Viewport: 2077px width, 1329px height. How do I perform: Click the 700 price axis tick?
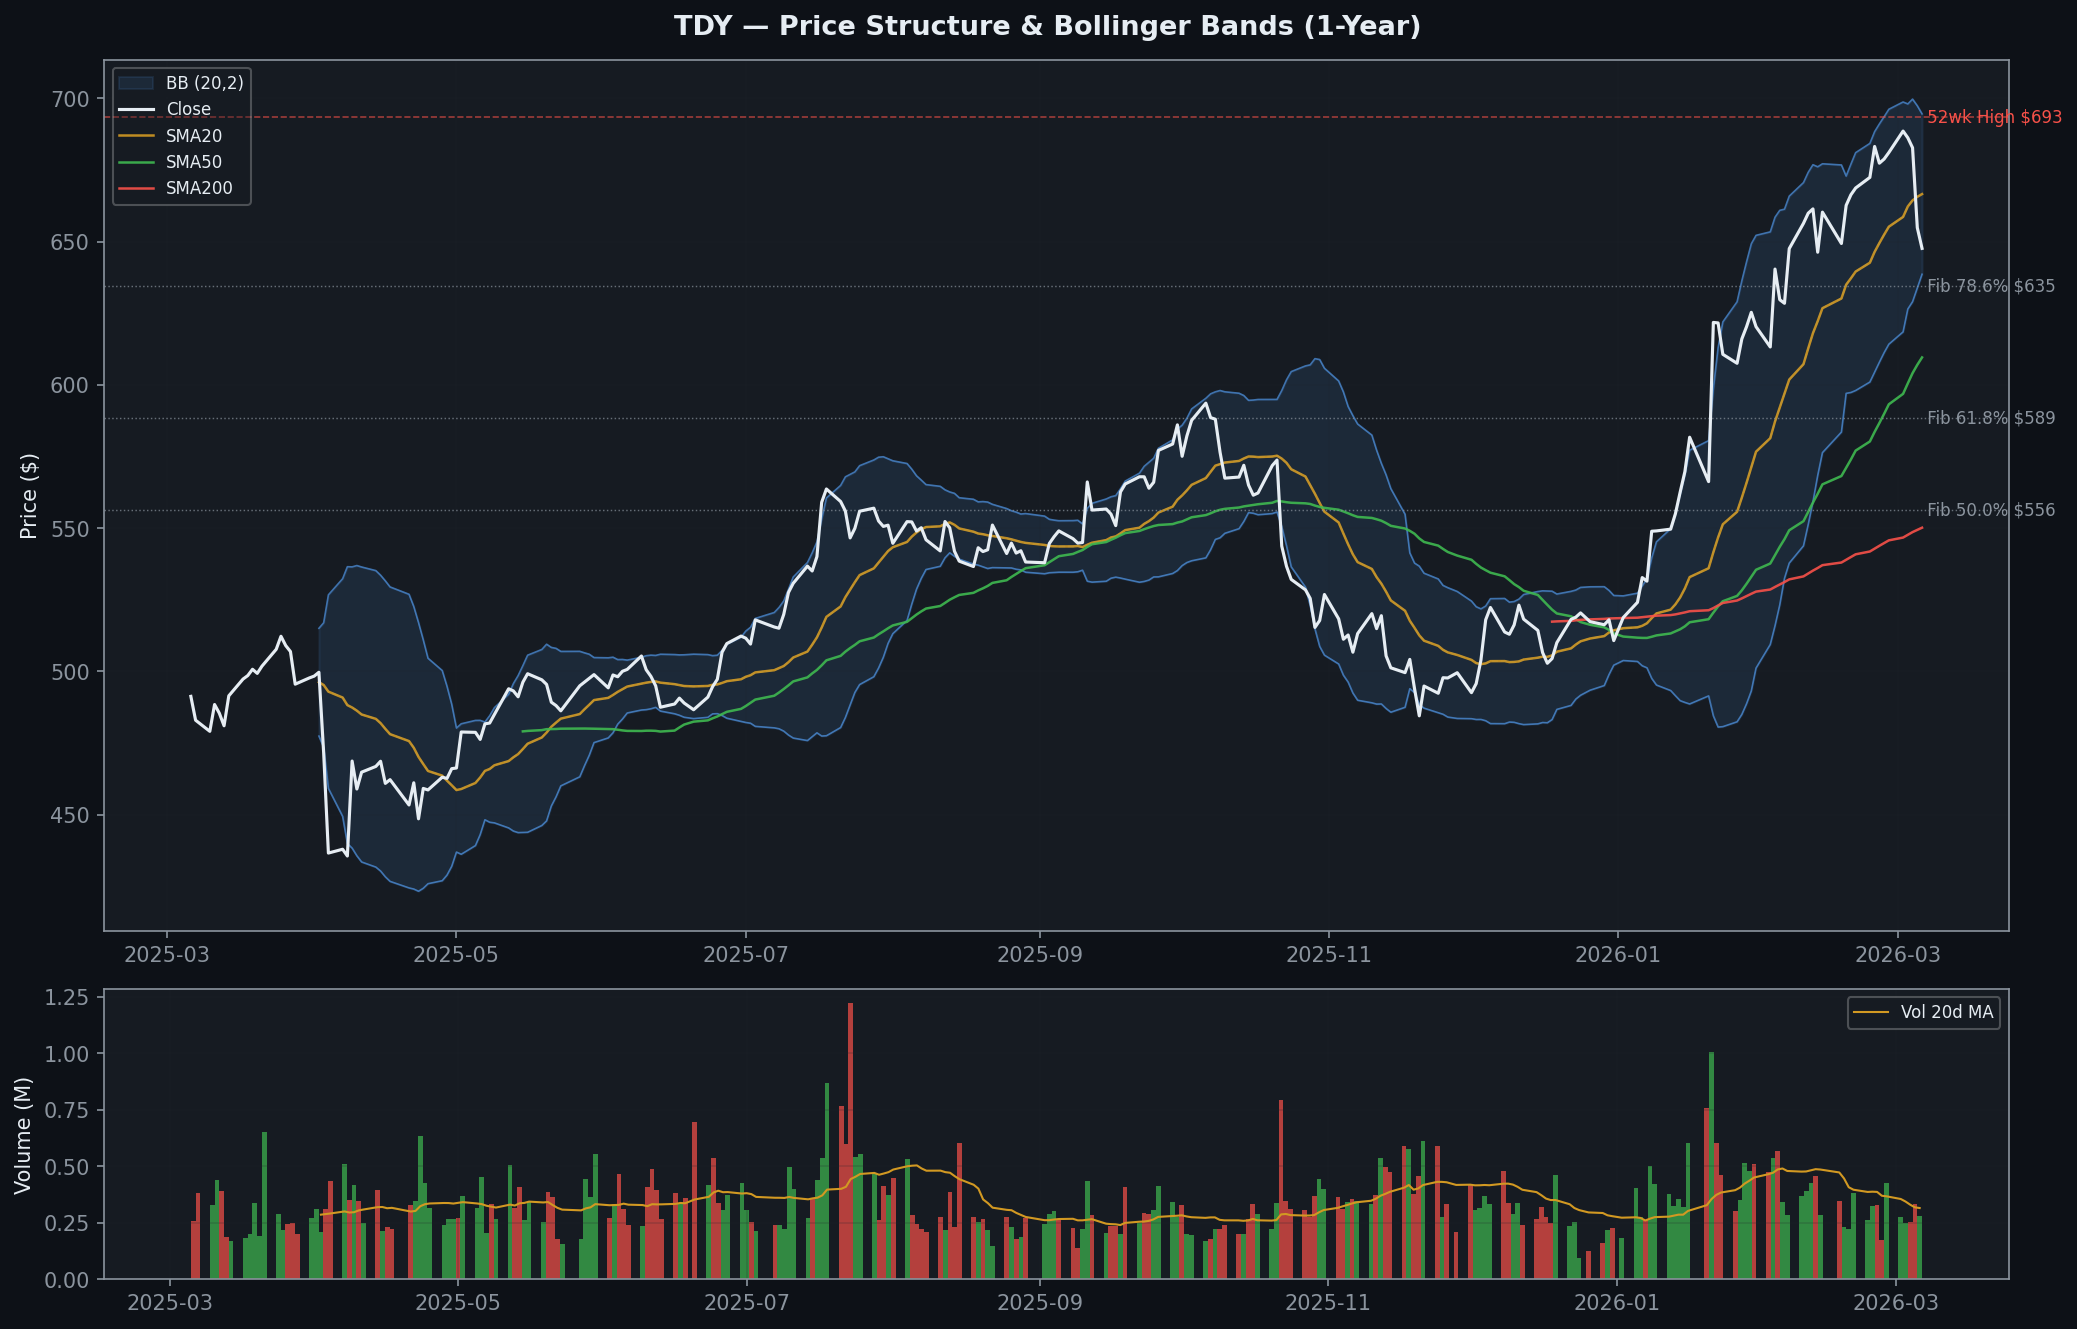click(70, 99)
